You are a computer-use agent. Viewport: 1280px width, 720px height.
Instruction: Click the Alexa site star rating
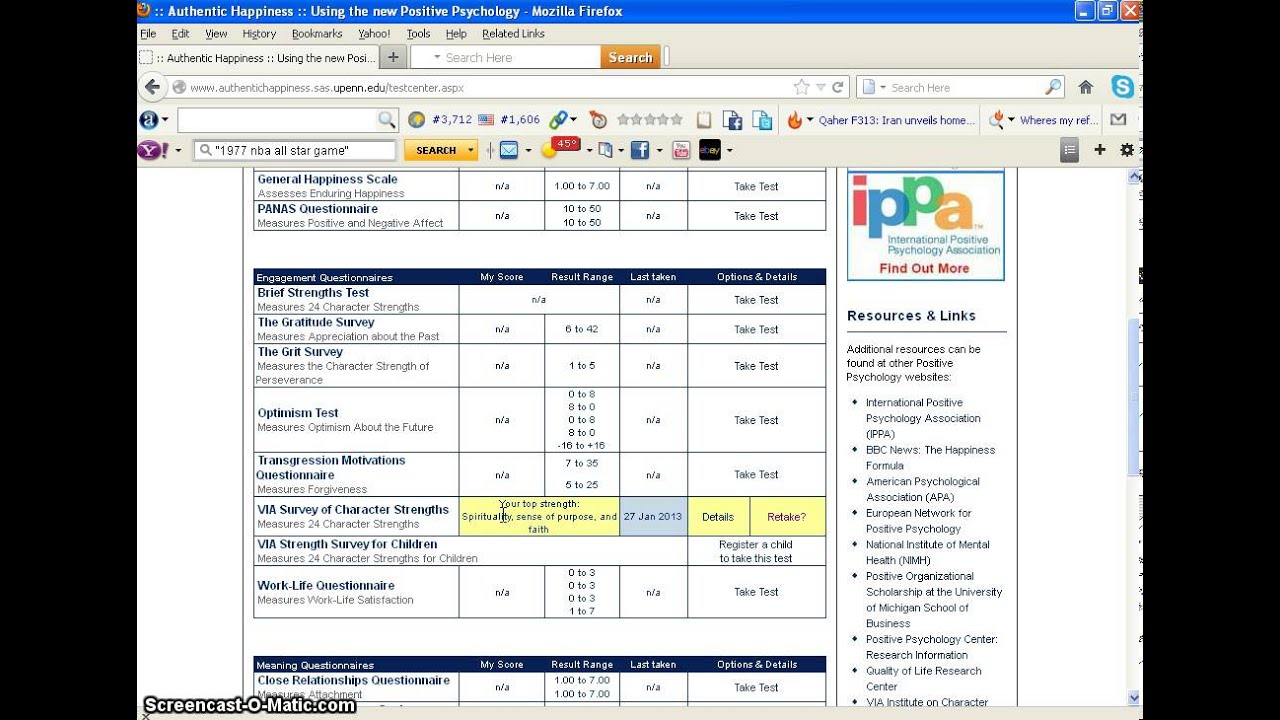point(650,120)
